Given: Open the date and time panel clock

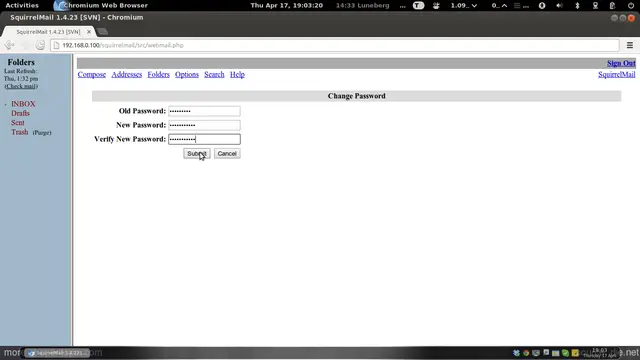Looking at the screenshot, I should (287, 5).
